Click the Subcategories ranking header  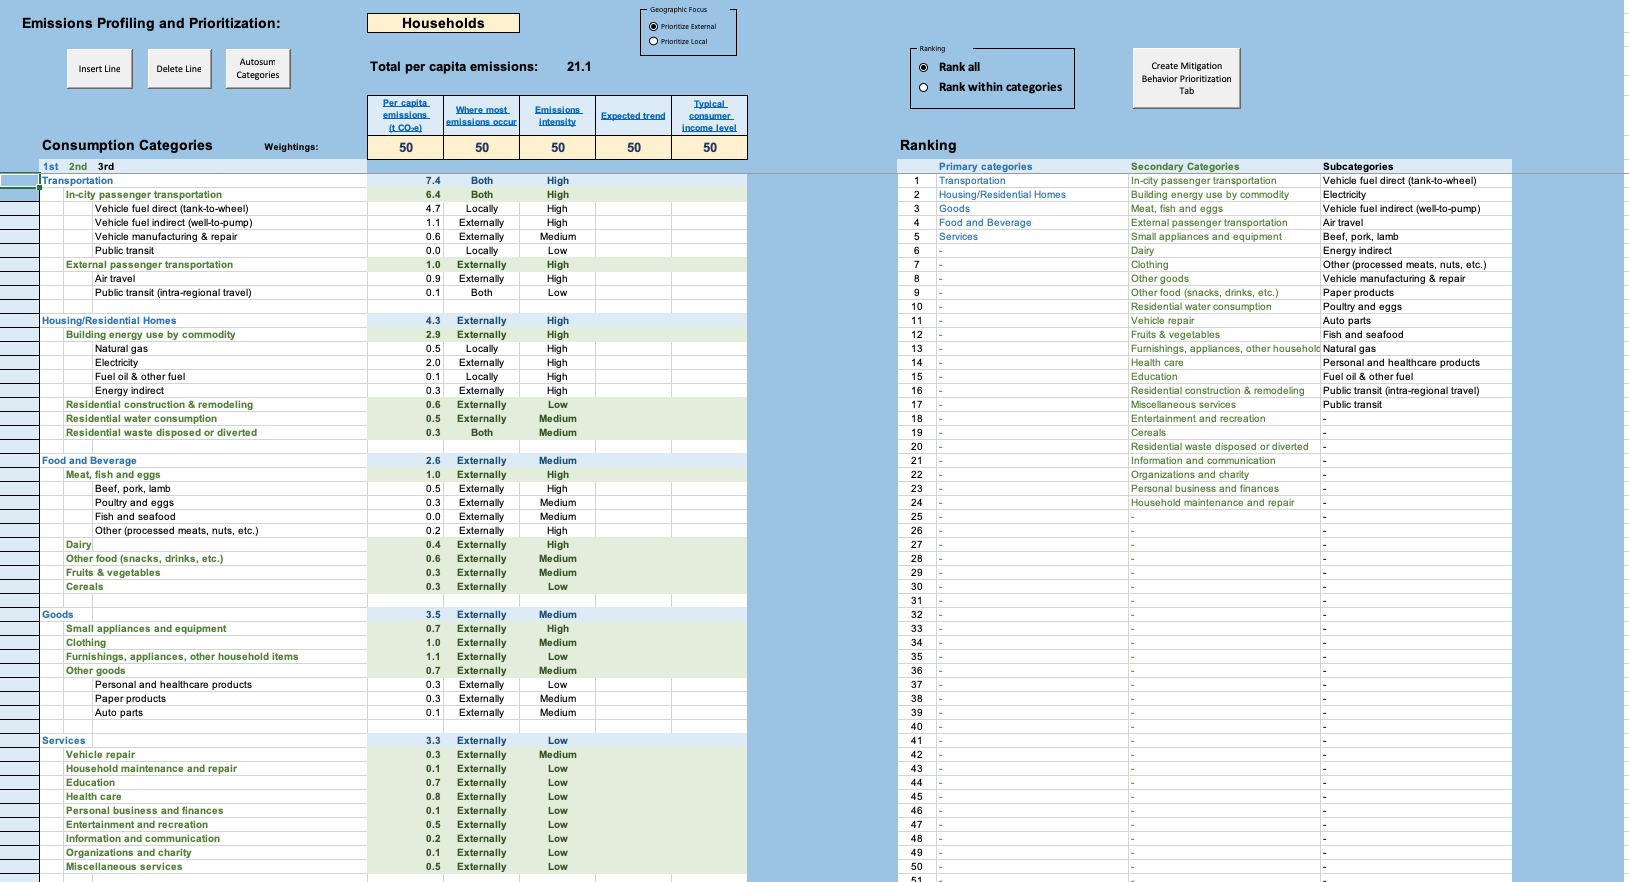(1358, 167)
